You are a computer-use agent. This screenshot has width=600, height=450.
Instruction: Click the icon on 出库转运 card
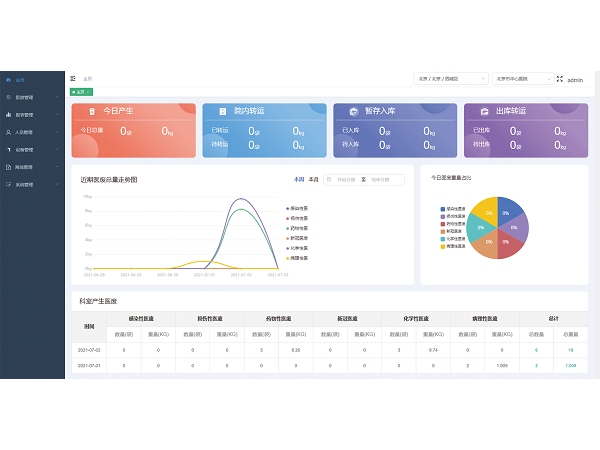[x=484, y=112]
